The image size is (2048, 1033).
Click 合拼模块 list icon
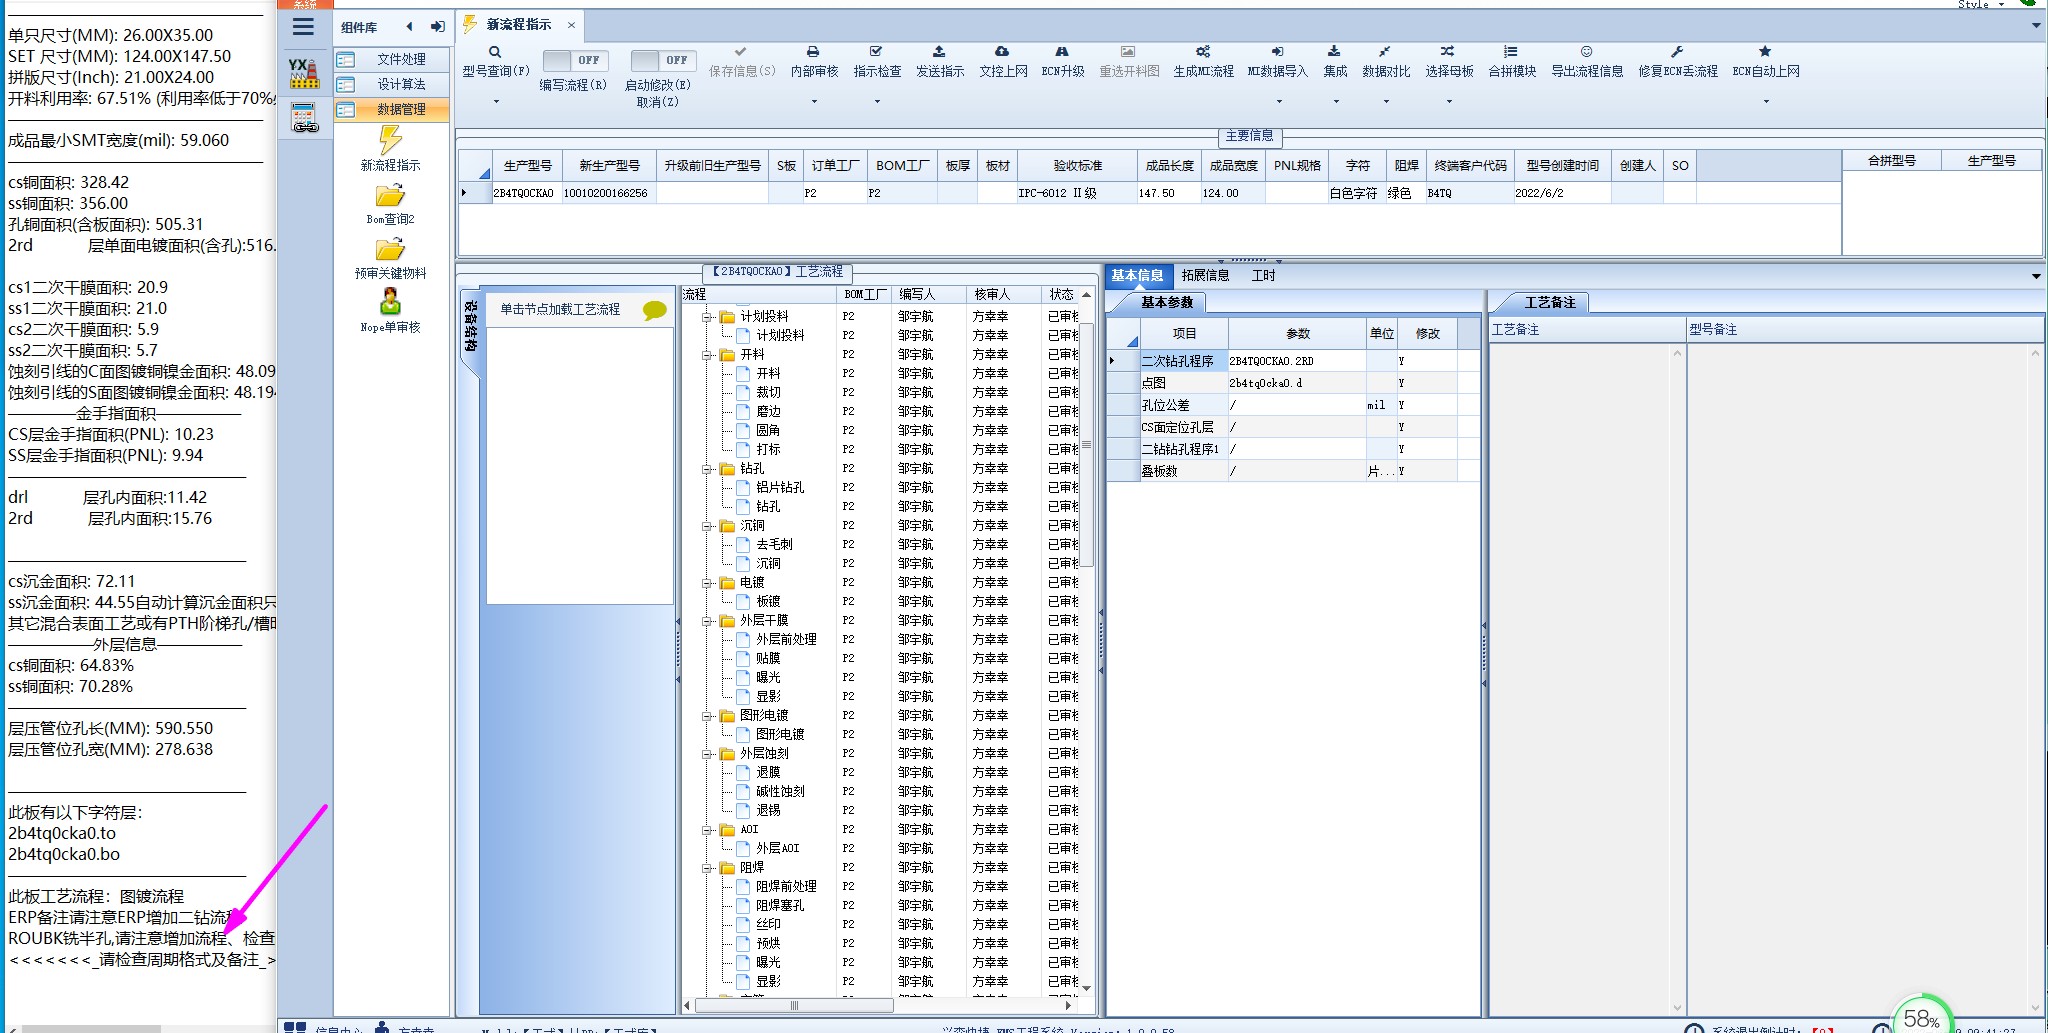1511,51
